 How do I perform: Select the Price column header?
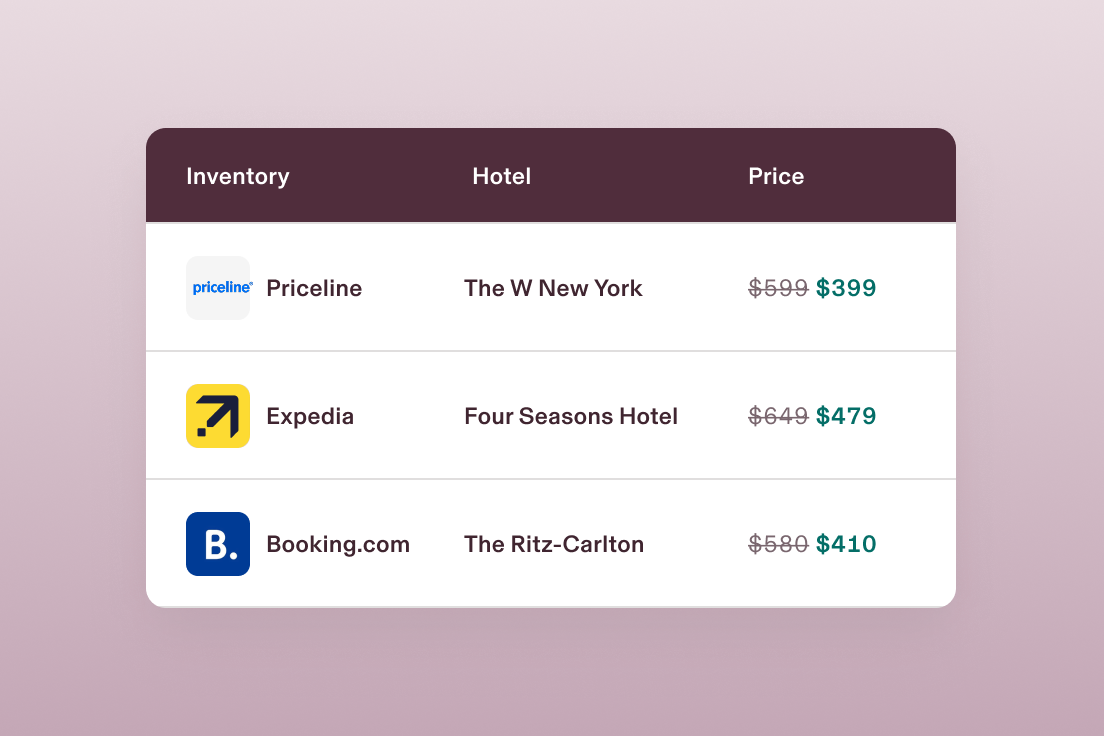tap(776, 176)
